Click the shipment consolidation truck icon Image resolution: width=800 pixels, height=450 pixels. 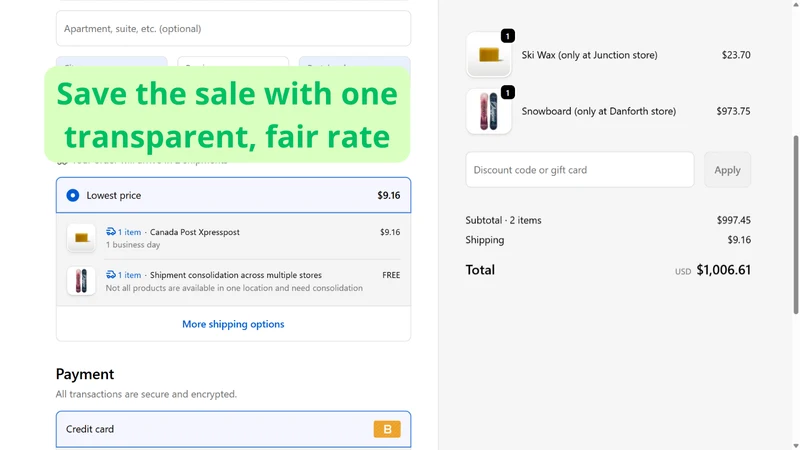point(111,274)
